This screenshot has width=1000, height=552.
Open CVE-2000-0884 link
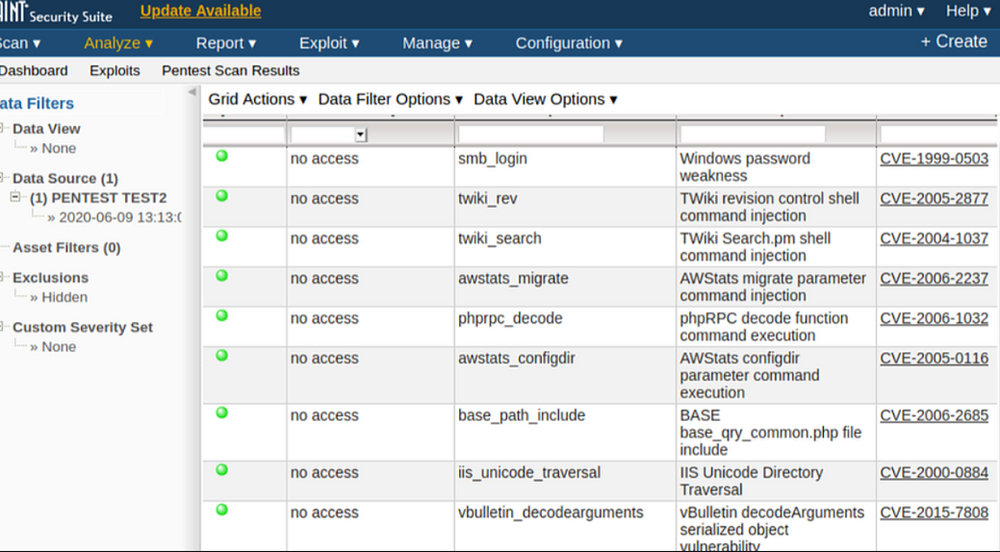pyautogui.click(x=934, y=473)
